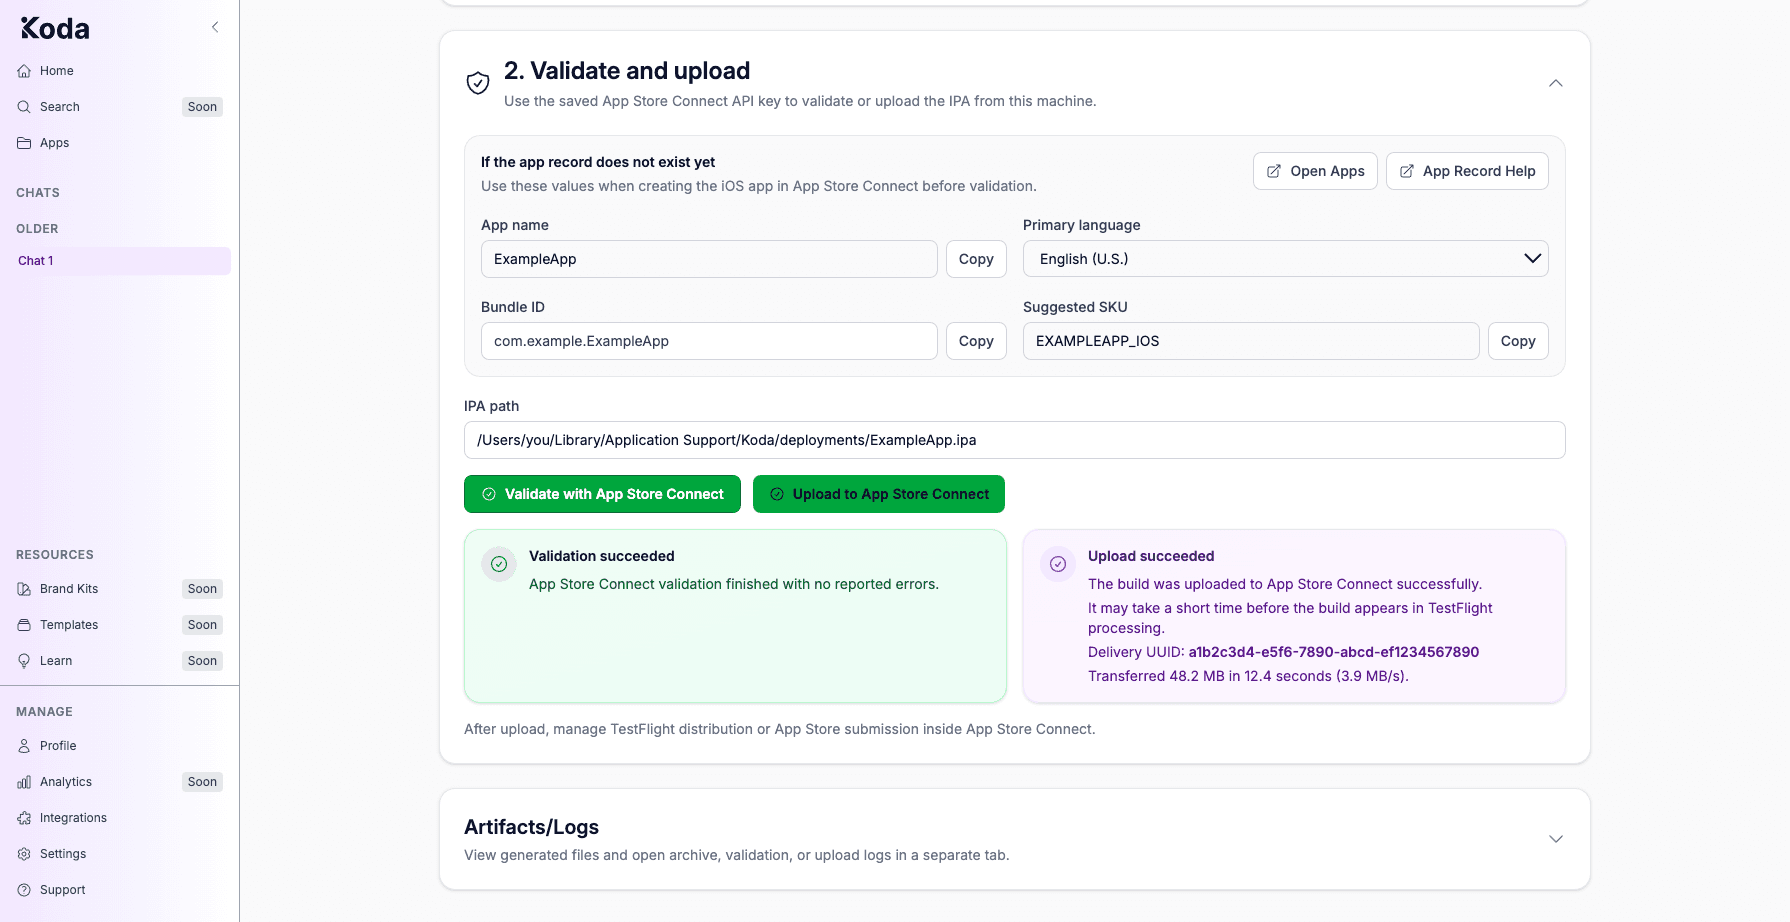Focus the Suggested SKU field
The width and height of the screenshot is (1790, 922).
pyautogui.click(x=1251, y=341)
